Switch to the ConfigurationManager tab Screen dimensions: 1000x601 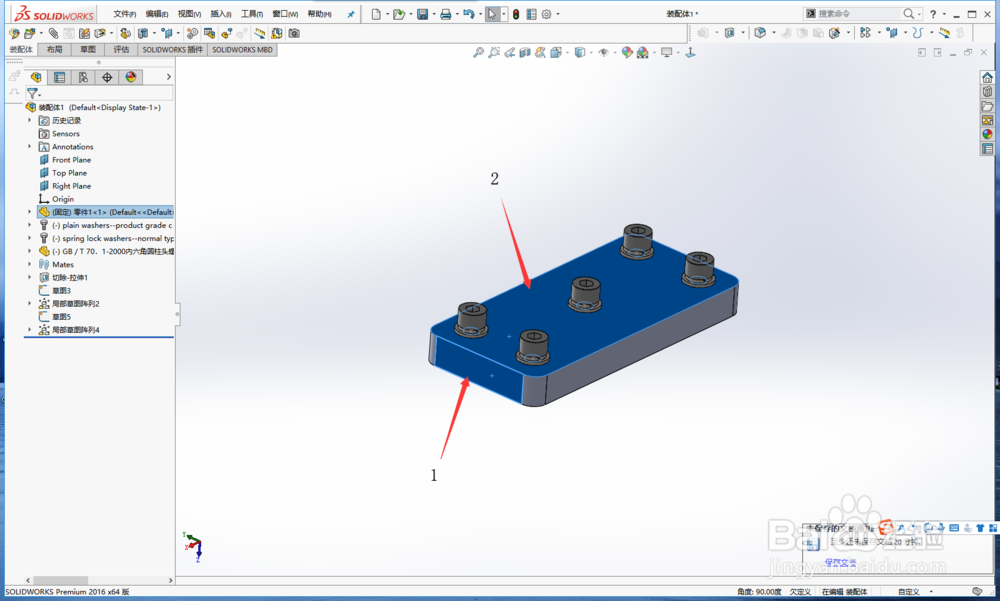83,77
